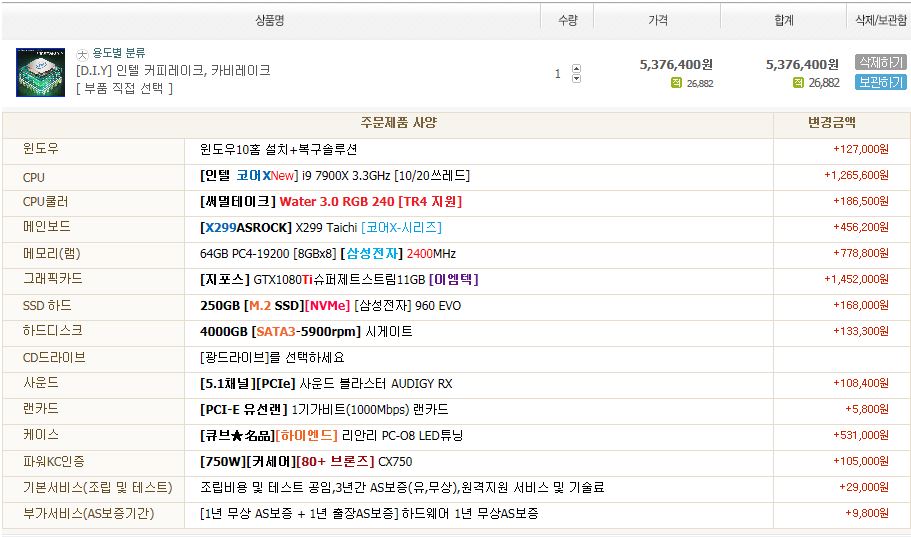Screen dimensions: 911x537
Task: Click the quantity value 1
Action: (x=558, y=73)
